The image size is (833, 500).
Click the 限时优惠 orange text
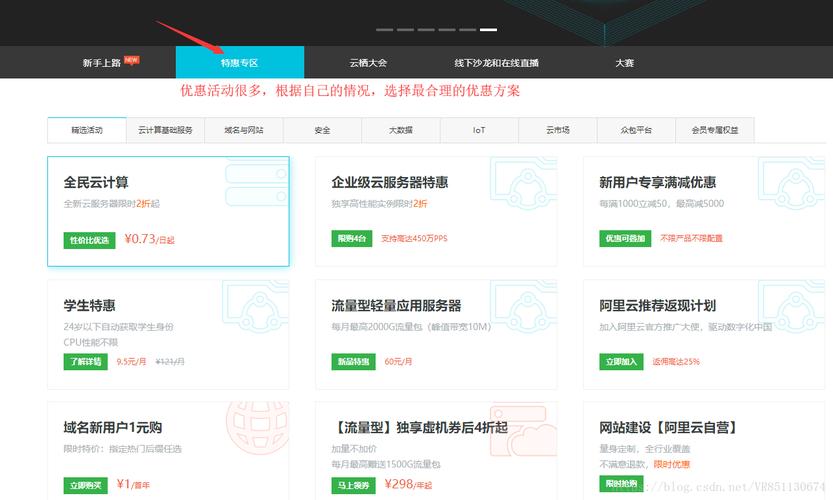pos(672,464)
